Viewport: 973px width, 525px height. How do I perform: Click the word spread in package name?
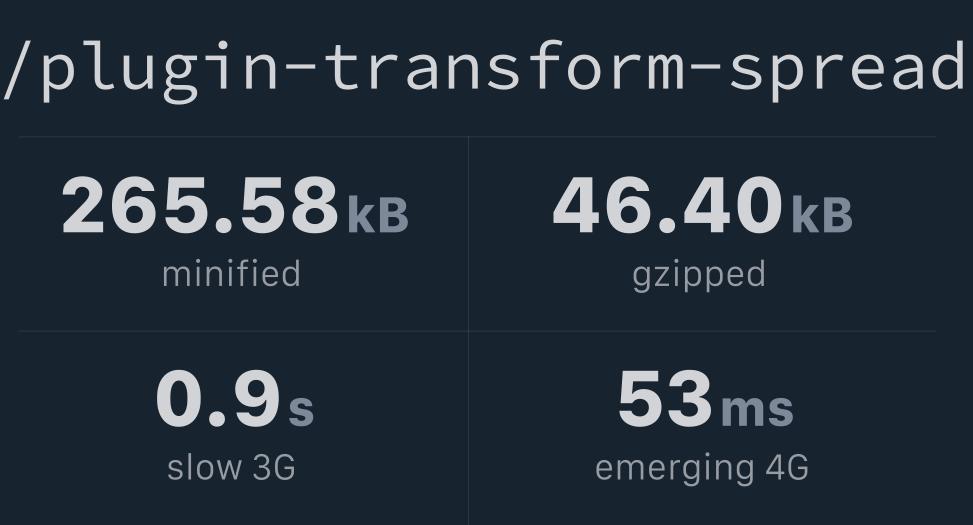coord(848,70)
